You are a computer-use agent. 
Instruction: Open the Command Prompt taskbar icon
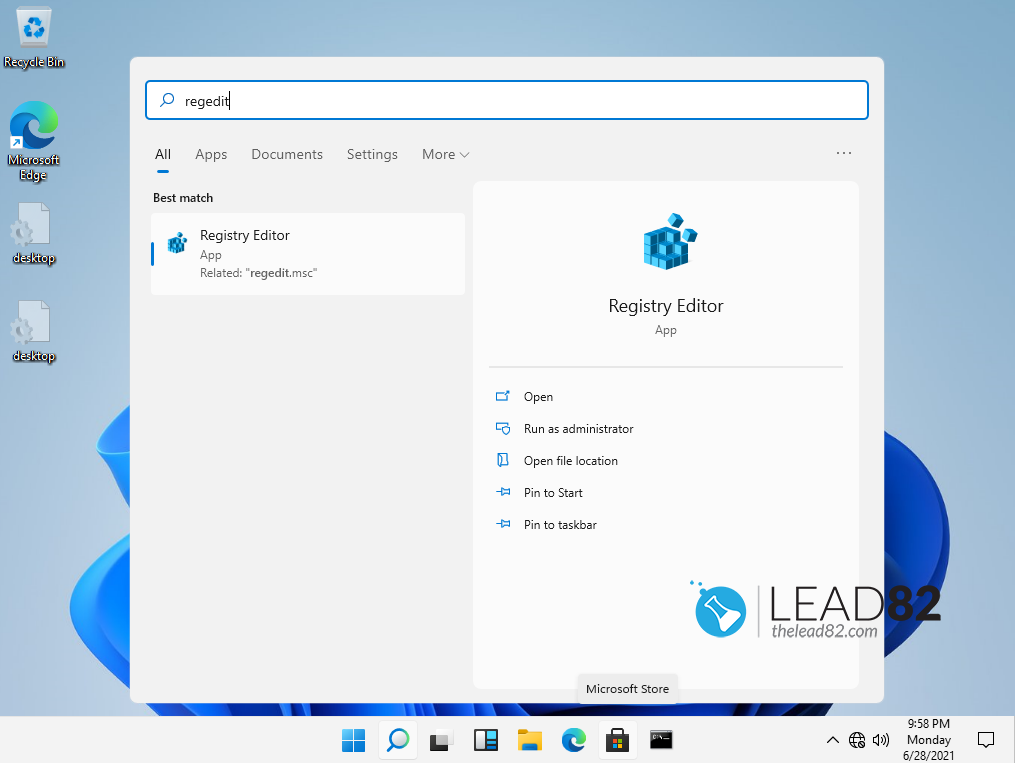tap(661, 740)
